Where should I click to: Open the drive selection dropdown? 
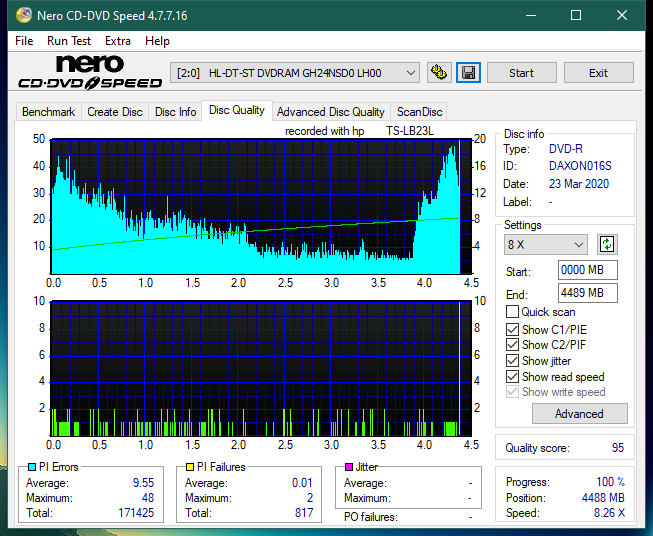coord(295,73)
